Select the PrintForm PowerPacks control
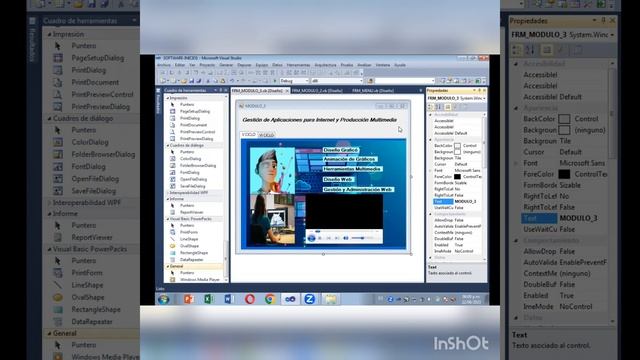This screenshot has width=640, height=360. pyautogui.click(x=189, y=232)
